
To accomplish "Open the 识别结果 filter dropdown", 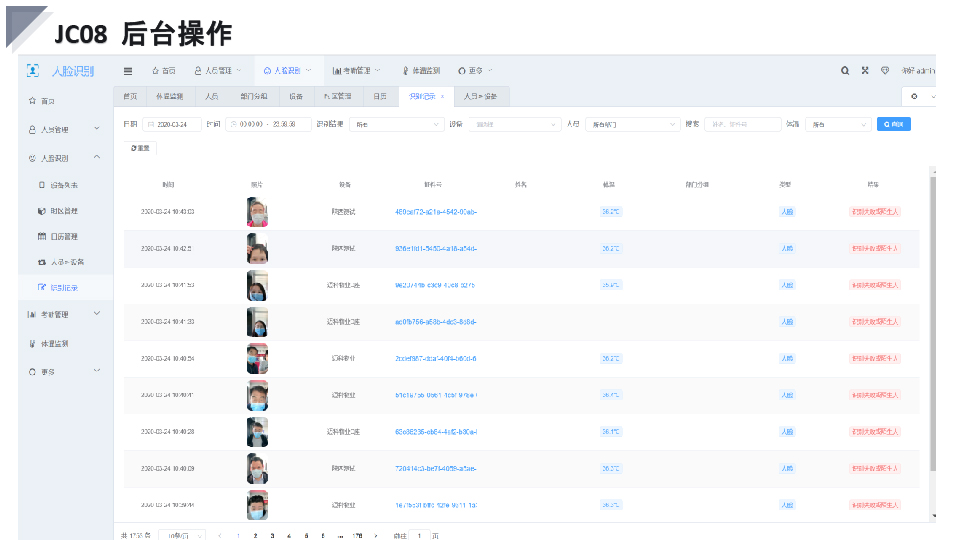I will click(x=395, y=125).
